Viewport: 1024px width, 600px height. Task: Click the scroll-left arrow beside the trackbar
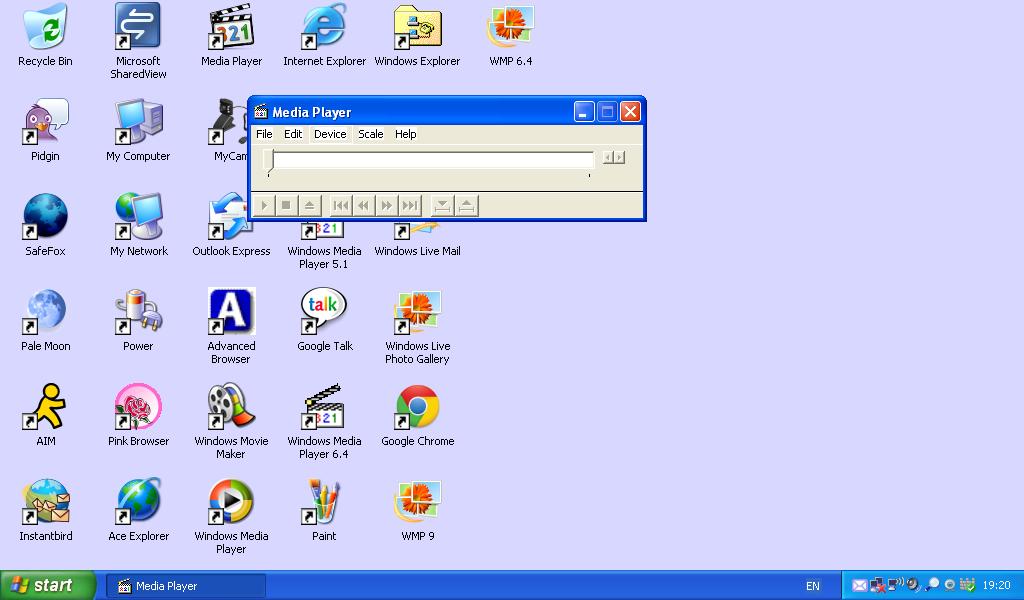[607, 157]
